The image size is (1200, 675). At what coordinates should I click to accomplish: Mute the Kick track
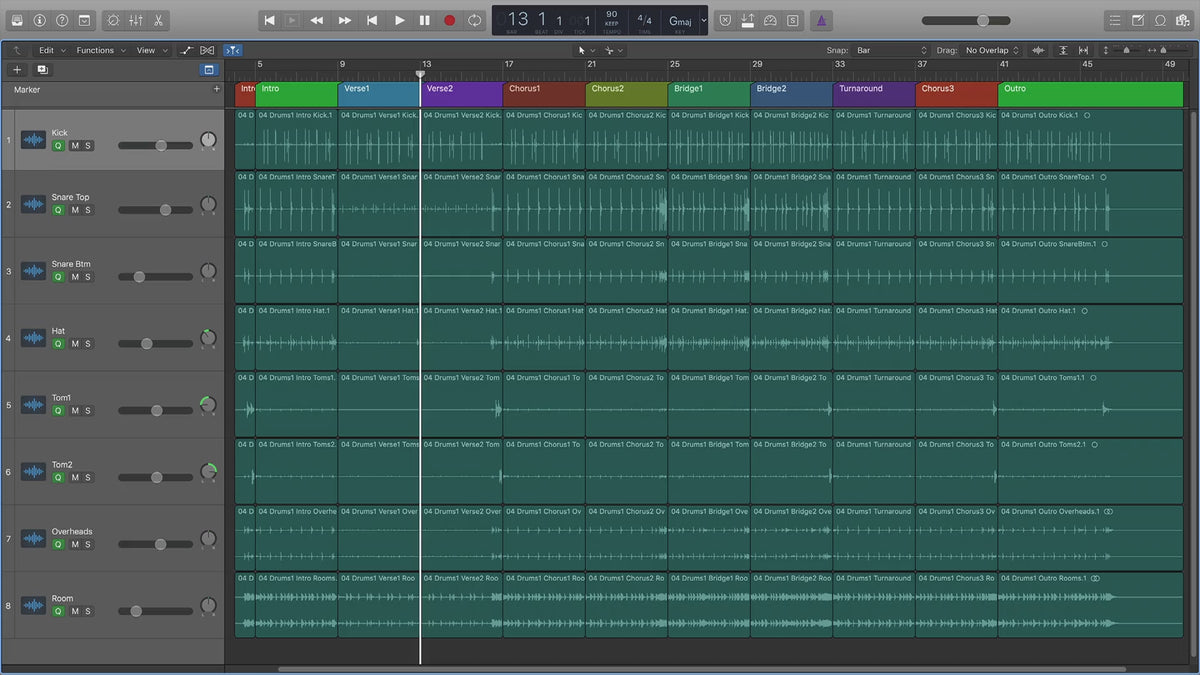coord(74,145)
